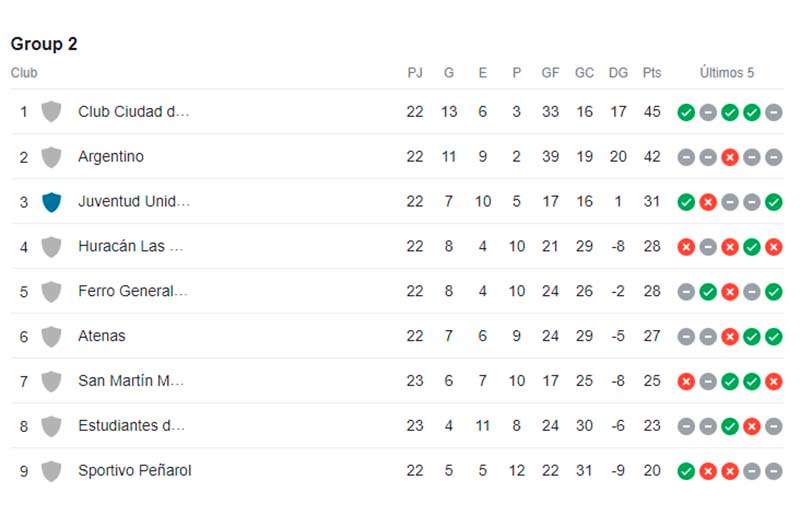The height and width of the screenshot is (530, 800).
Task: Click the PJ column header
Action: point(415,73)
